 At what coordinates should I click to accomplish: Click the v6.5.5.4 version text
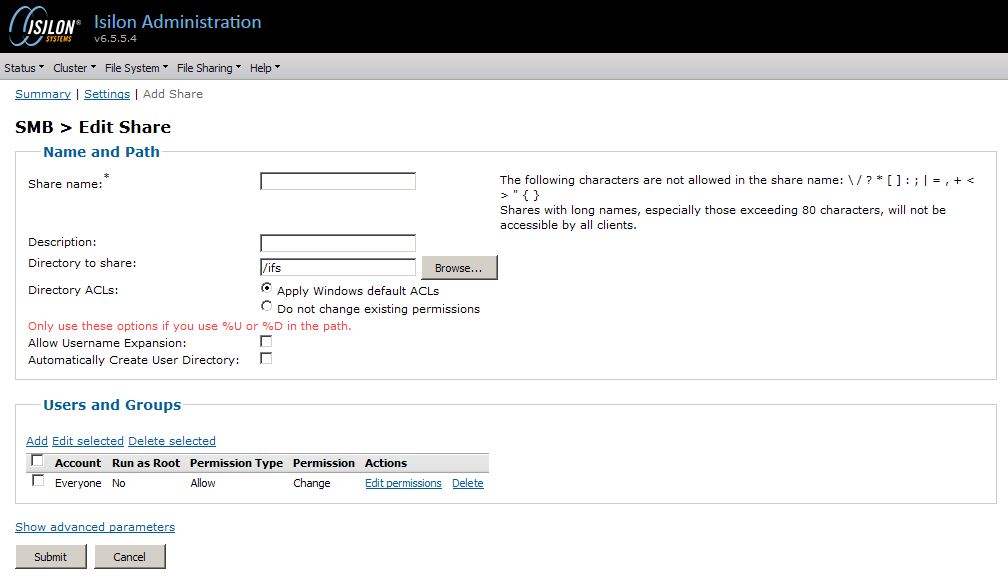(x=115, y=39)
